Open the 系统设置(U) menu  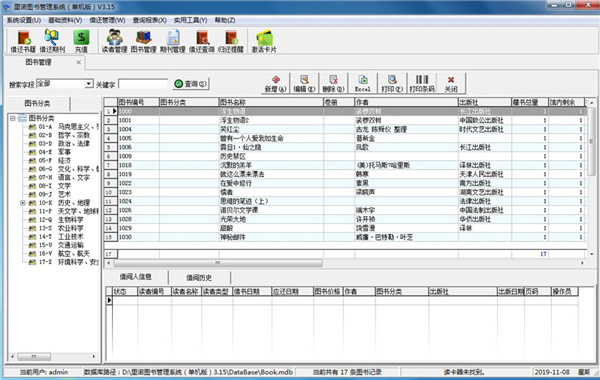(x=24, y=20)
